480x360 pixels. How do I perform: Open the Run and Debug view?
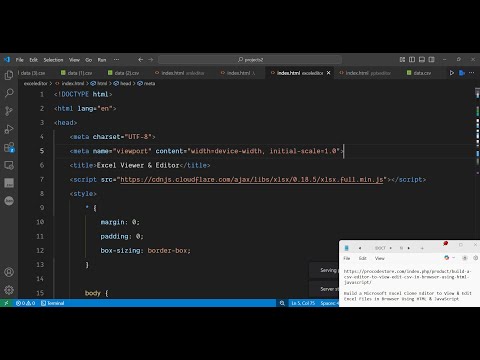pos(9,129)
